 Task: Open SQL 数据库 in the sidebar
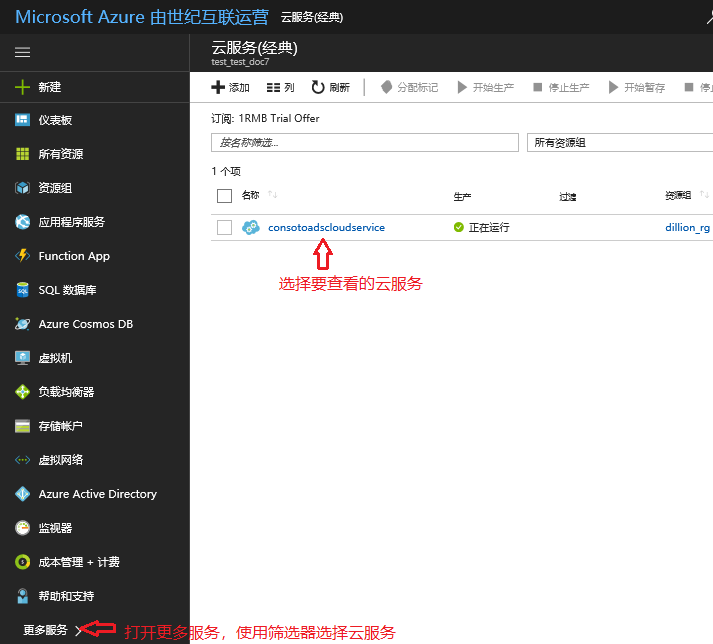click(x=67, y=290)
